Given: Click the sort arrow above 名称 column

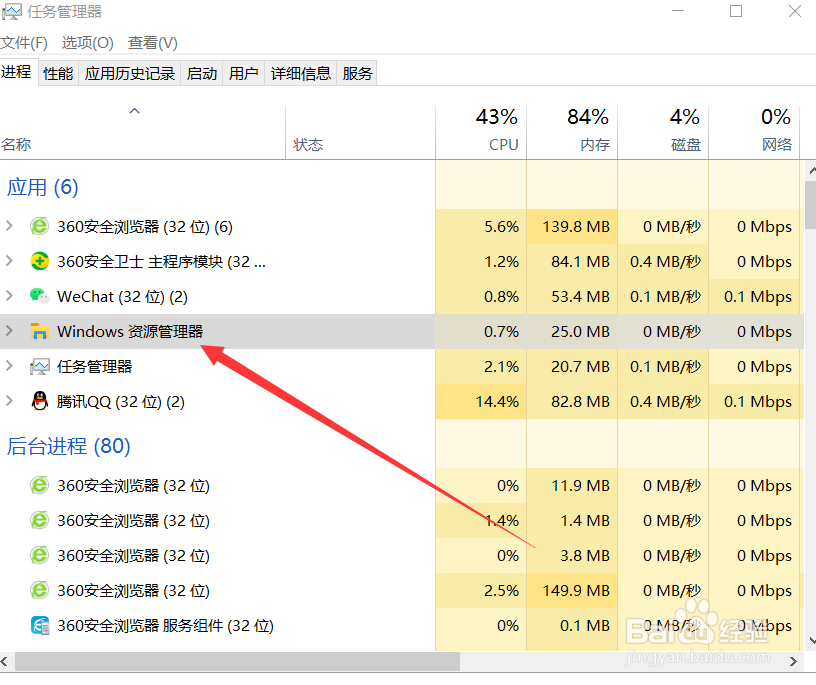Looking at the screenshot, I should 135,111.
